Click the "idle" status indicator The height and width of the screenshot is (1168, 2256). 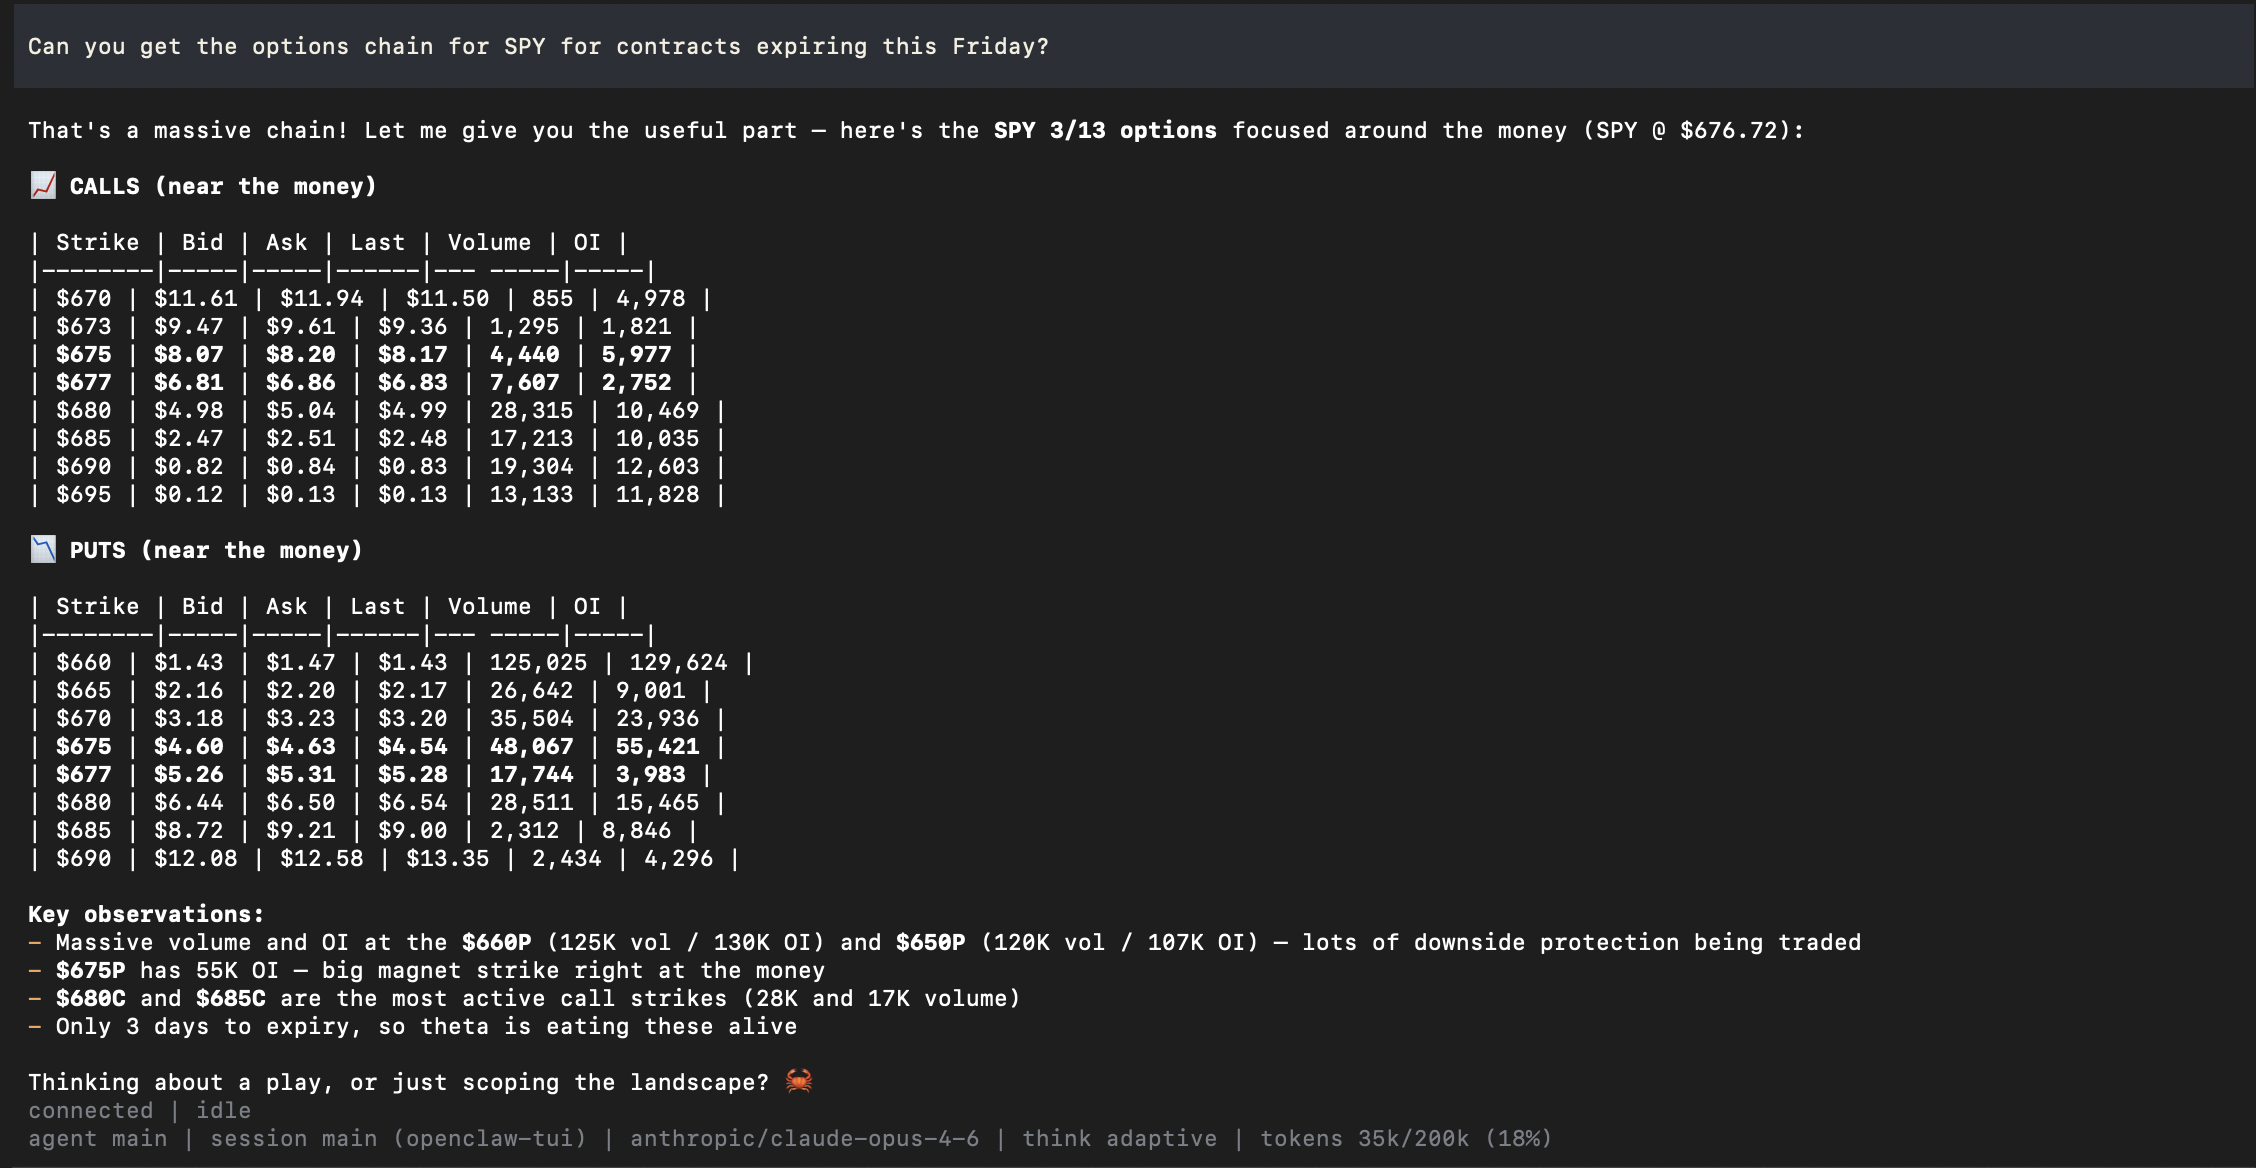coord(223,1111)
